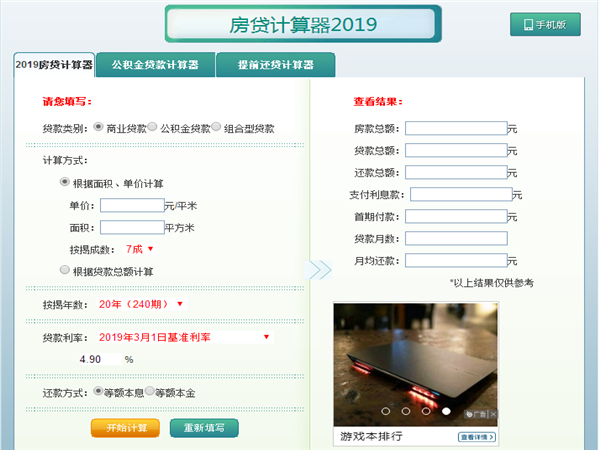Close the advertisement with X icon

[494, 414]
